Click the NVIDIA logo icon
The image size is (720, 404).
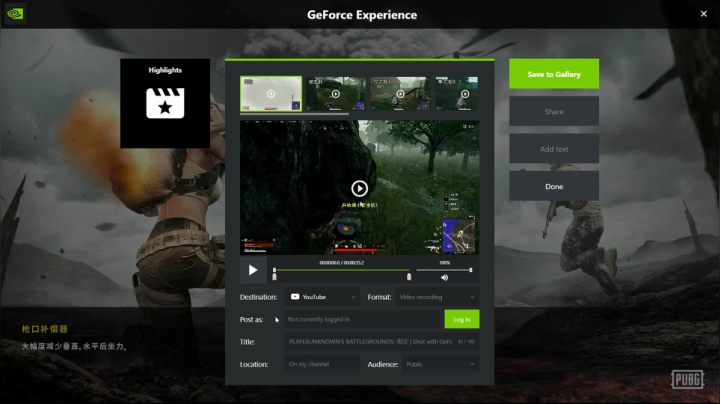(x=15, y=14)
